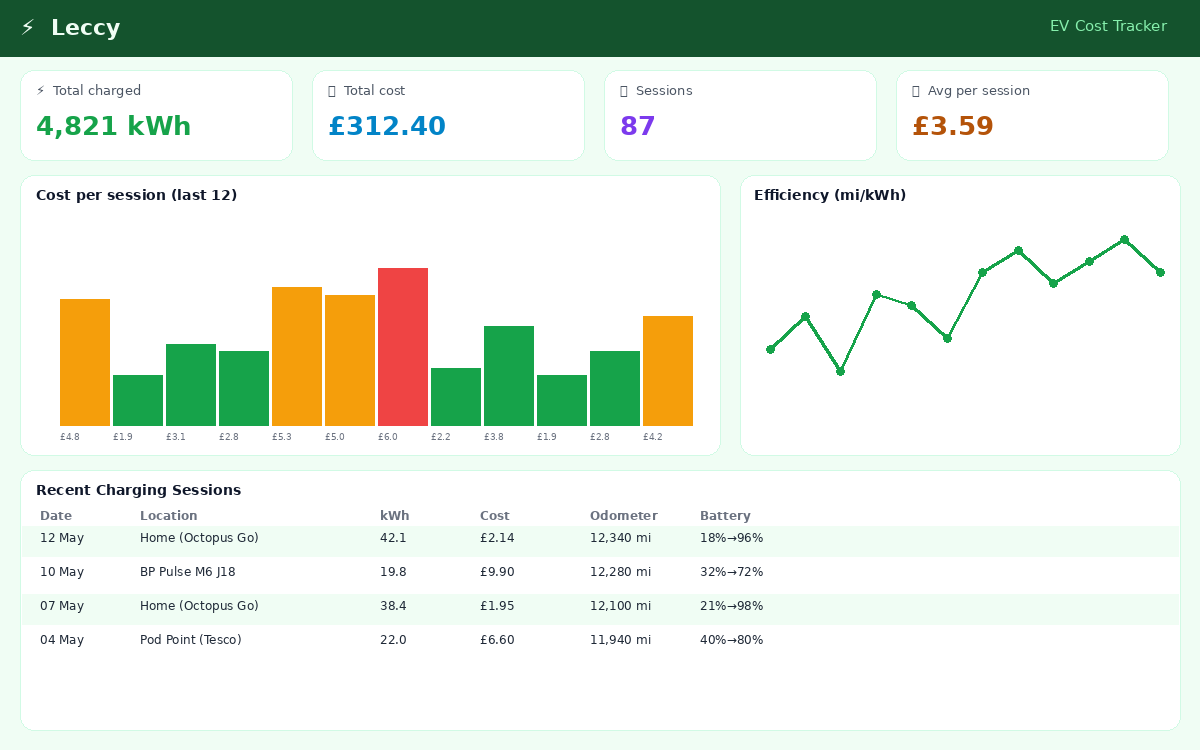Click the Recent Charging Sessions heading
1200x750 pixels.
pos(138,491)
